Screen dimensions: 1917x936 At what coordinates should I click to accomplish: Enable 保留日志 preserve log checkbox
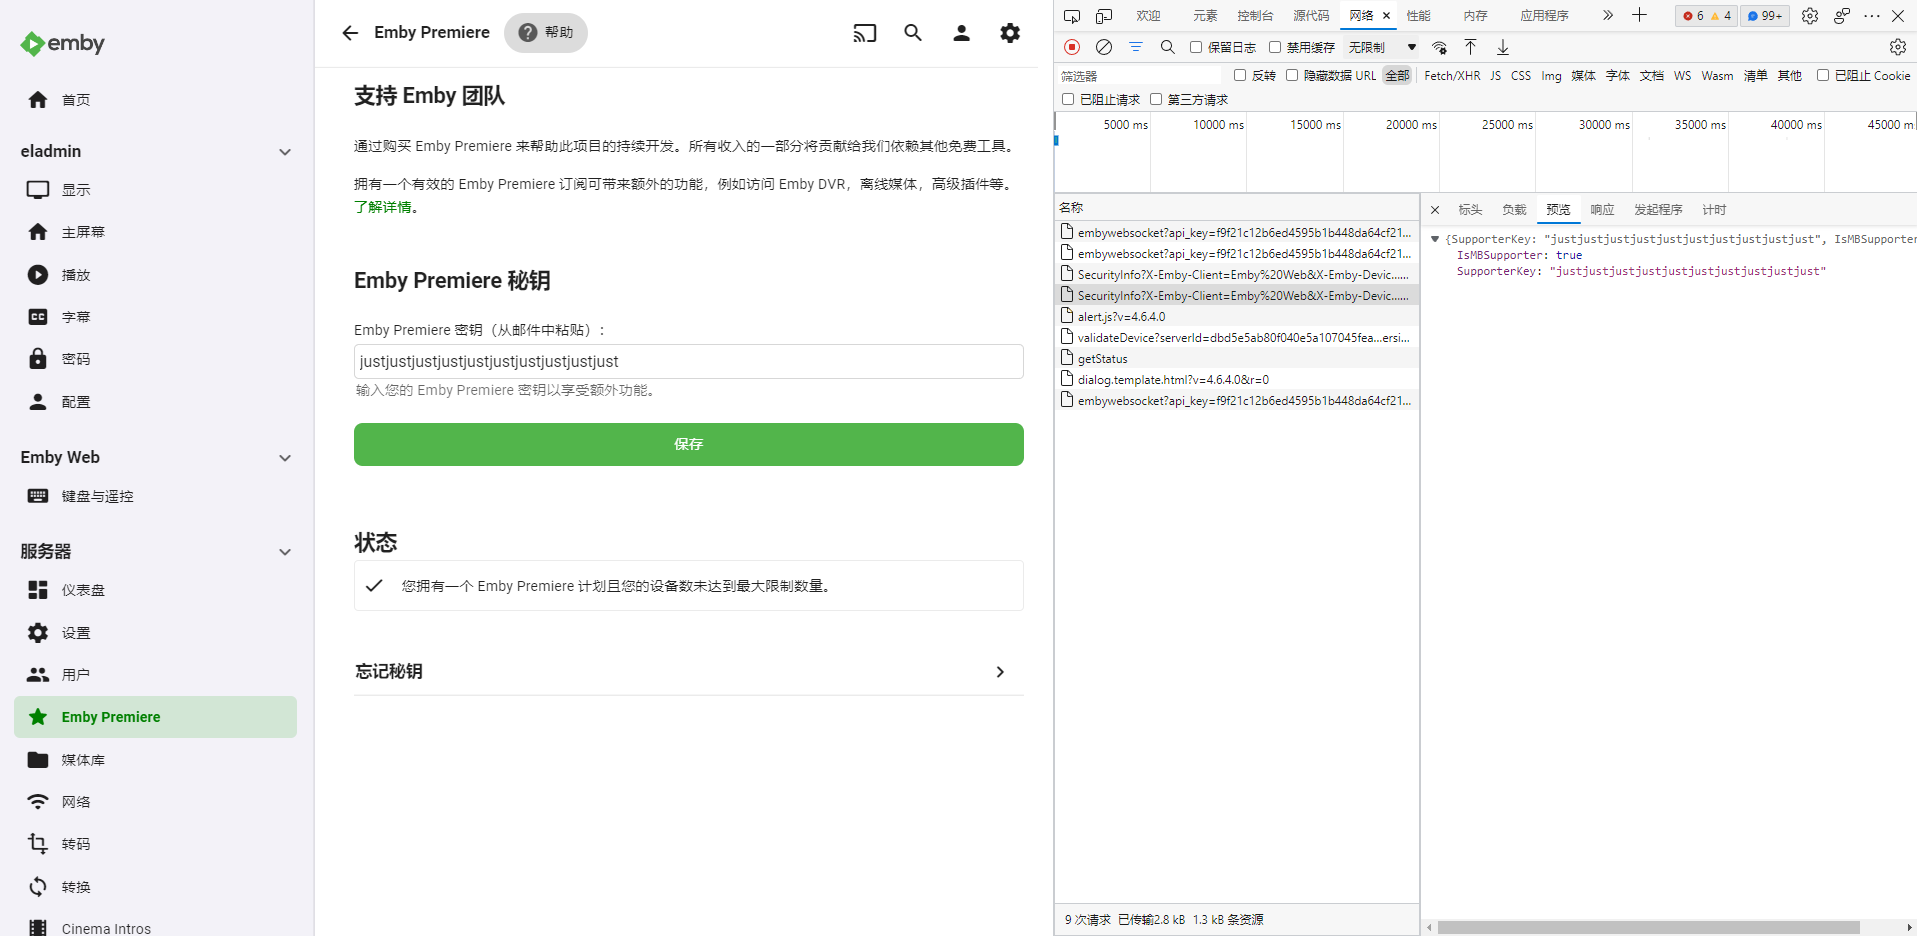point(1196,47)
